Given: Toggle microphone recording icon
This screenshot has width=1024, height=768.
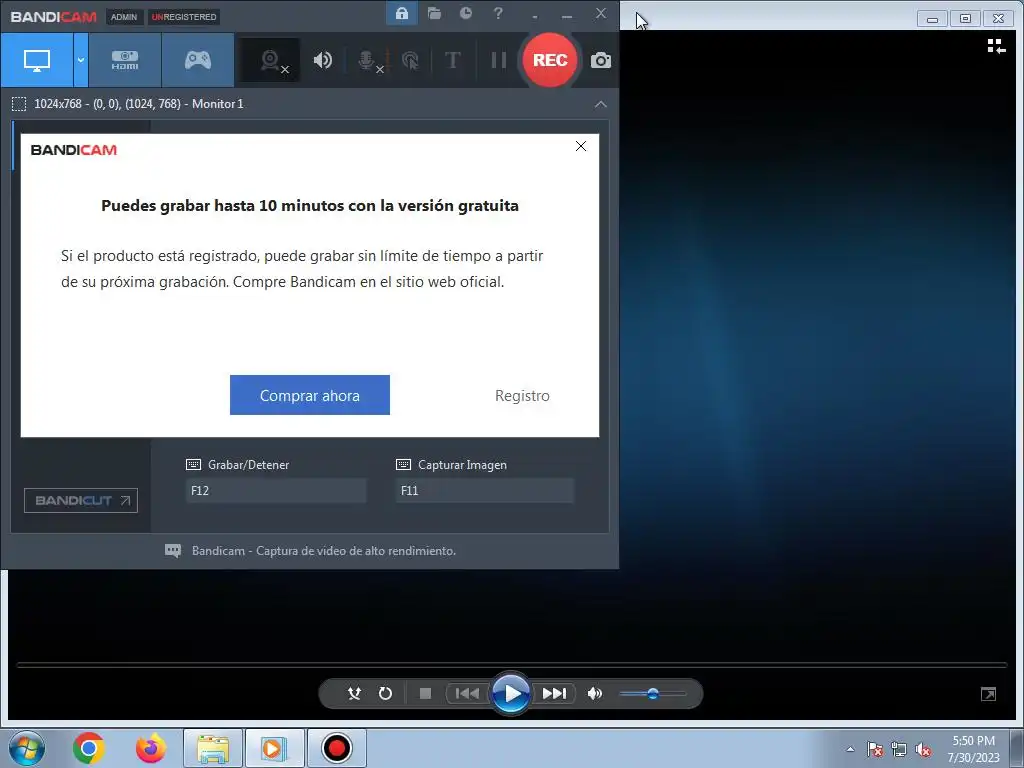Looking at the screenshot, I should pyautogui.click(x=368, y=61).
